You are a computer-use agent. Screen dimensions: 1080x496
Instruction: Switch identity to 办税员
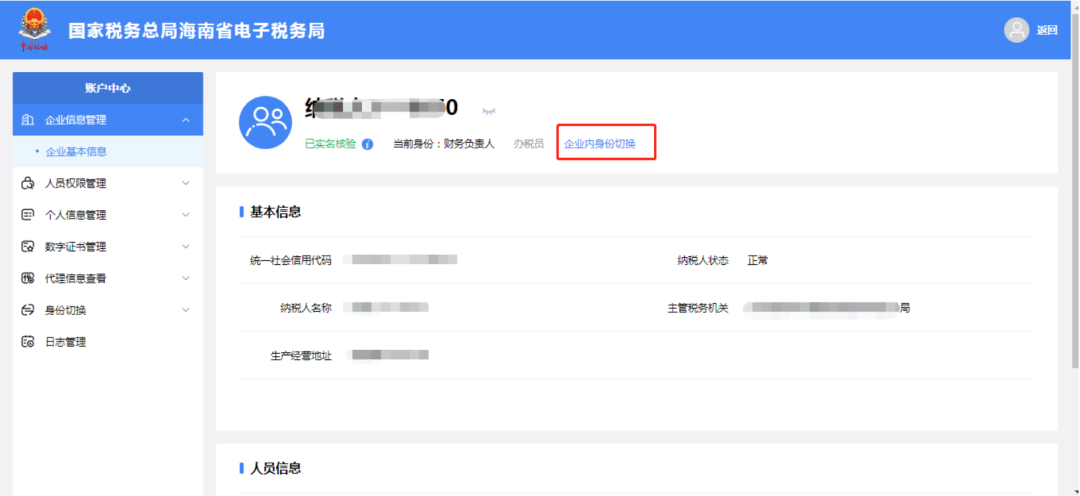(x=528, y=144)
